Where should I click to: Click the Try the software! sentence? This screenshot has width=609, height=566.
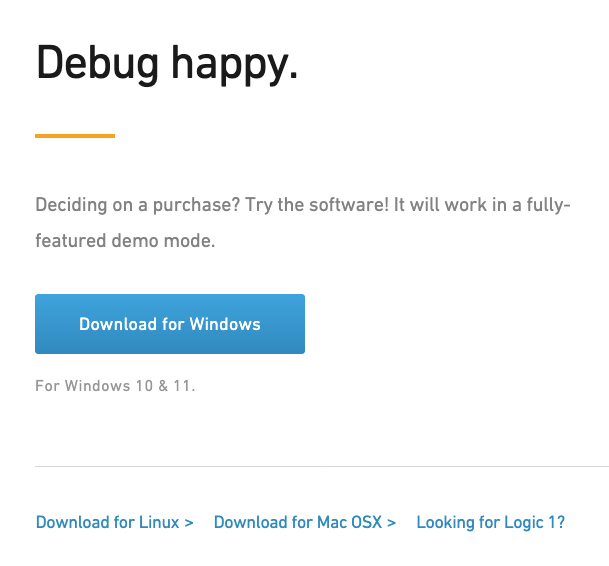click(317, 205)
